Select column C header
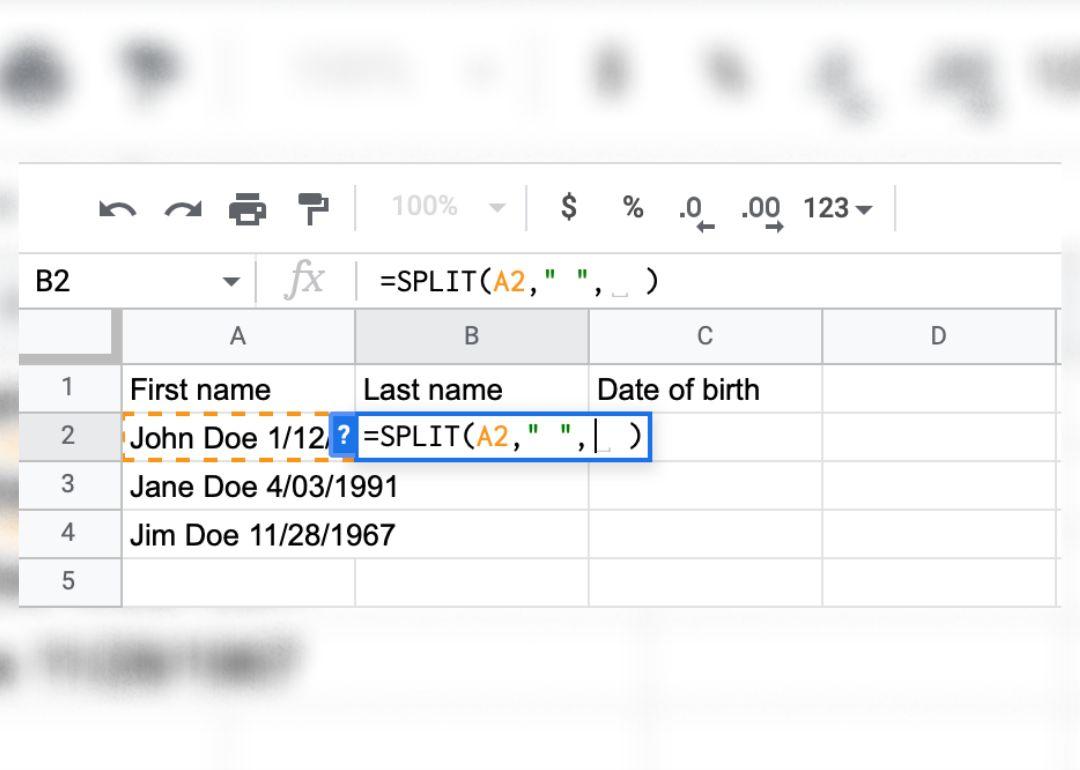Image resolution: width=1080 pixels, height=770 pixels. coord(705,337)
